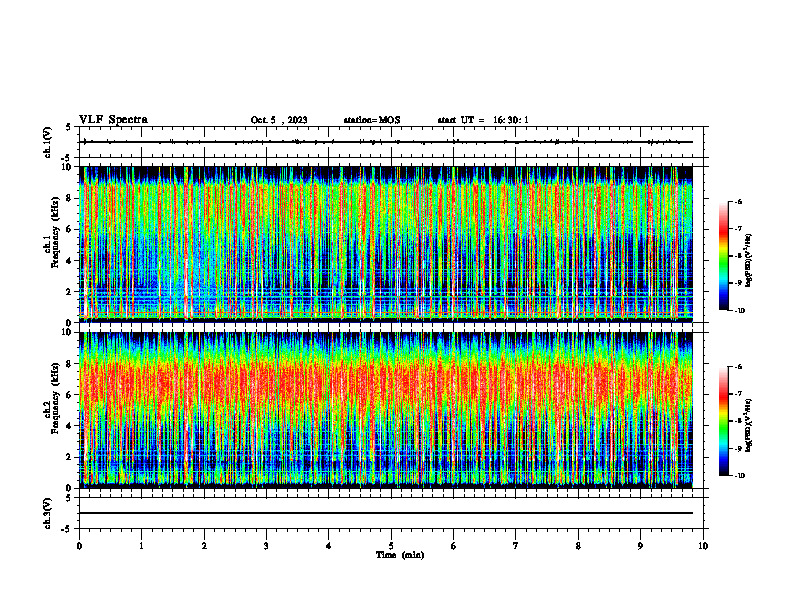Image resolution: width=792 pixels, height=612 pixels.
Task: Click the time axis tick label "6"
Action: (454, 546)
